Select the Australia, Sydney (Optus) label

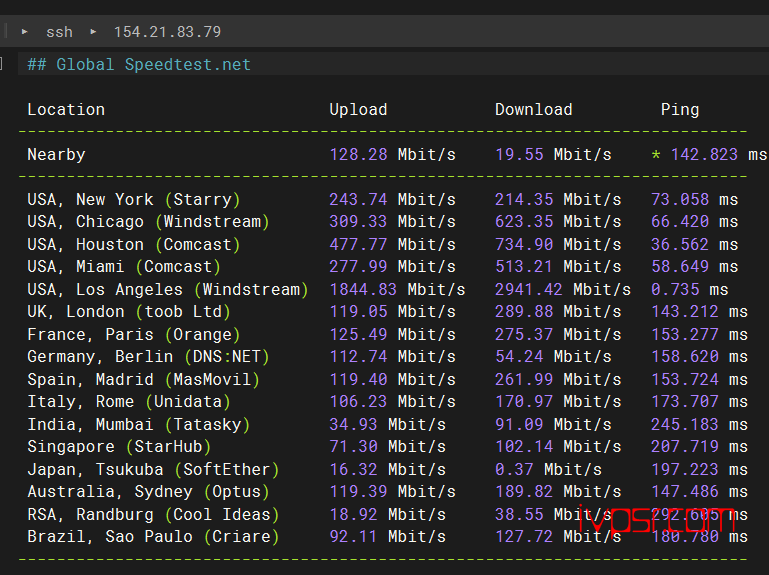149,492
